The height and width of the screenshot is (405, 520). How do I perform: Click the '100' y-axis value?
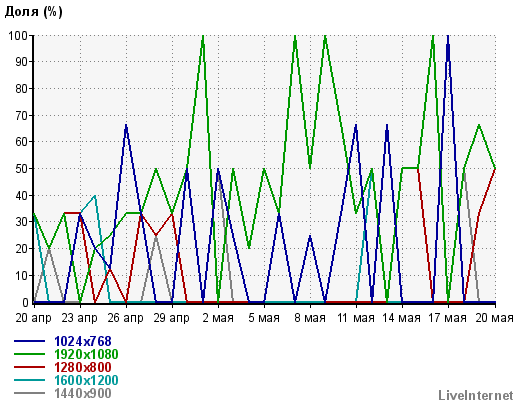click(x=19, y=35)
